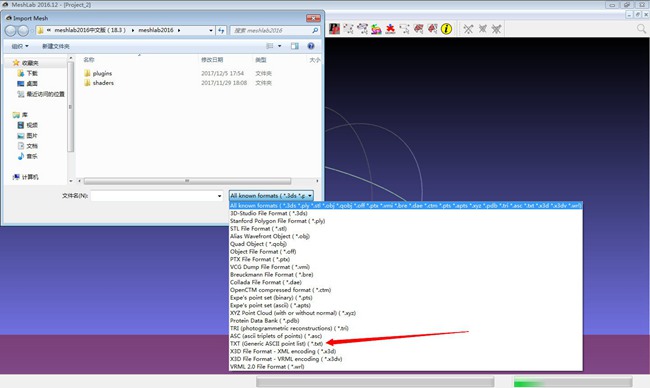Click the search magnifier in the dialog search box

pyautogui.click(x=315, y=30)
